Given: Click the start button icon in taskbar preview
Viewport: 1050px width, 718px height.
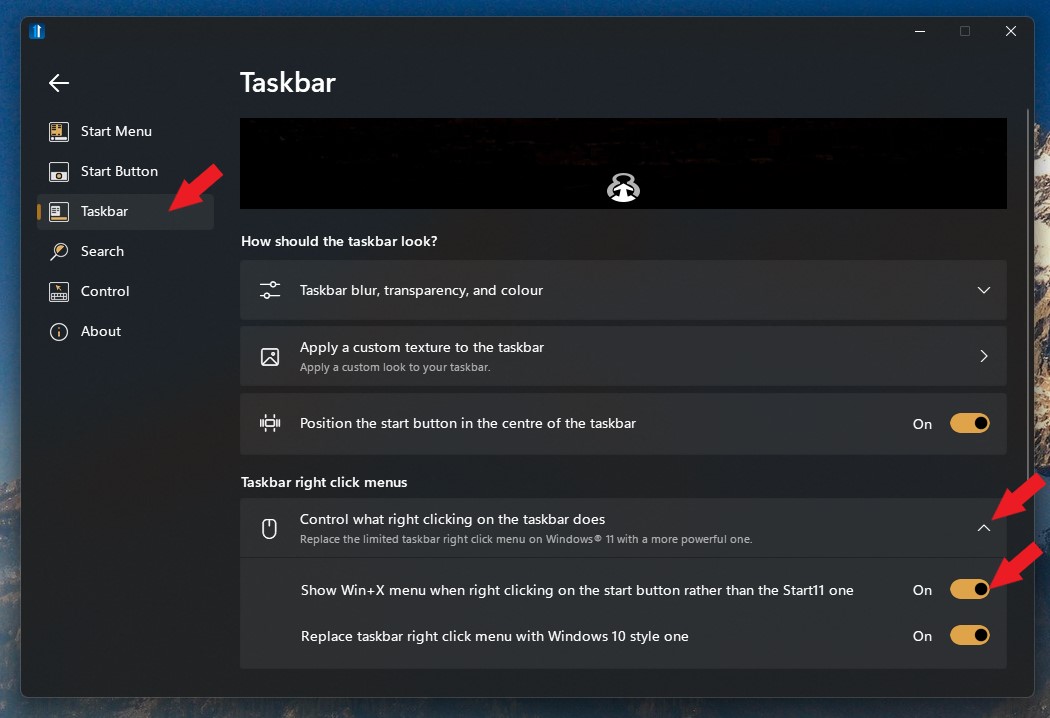Looking at the screenshot, I should click(x=623, y=188).
